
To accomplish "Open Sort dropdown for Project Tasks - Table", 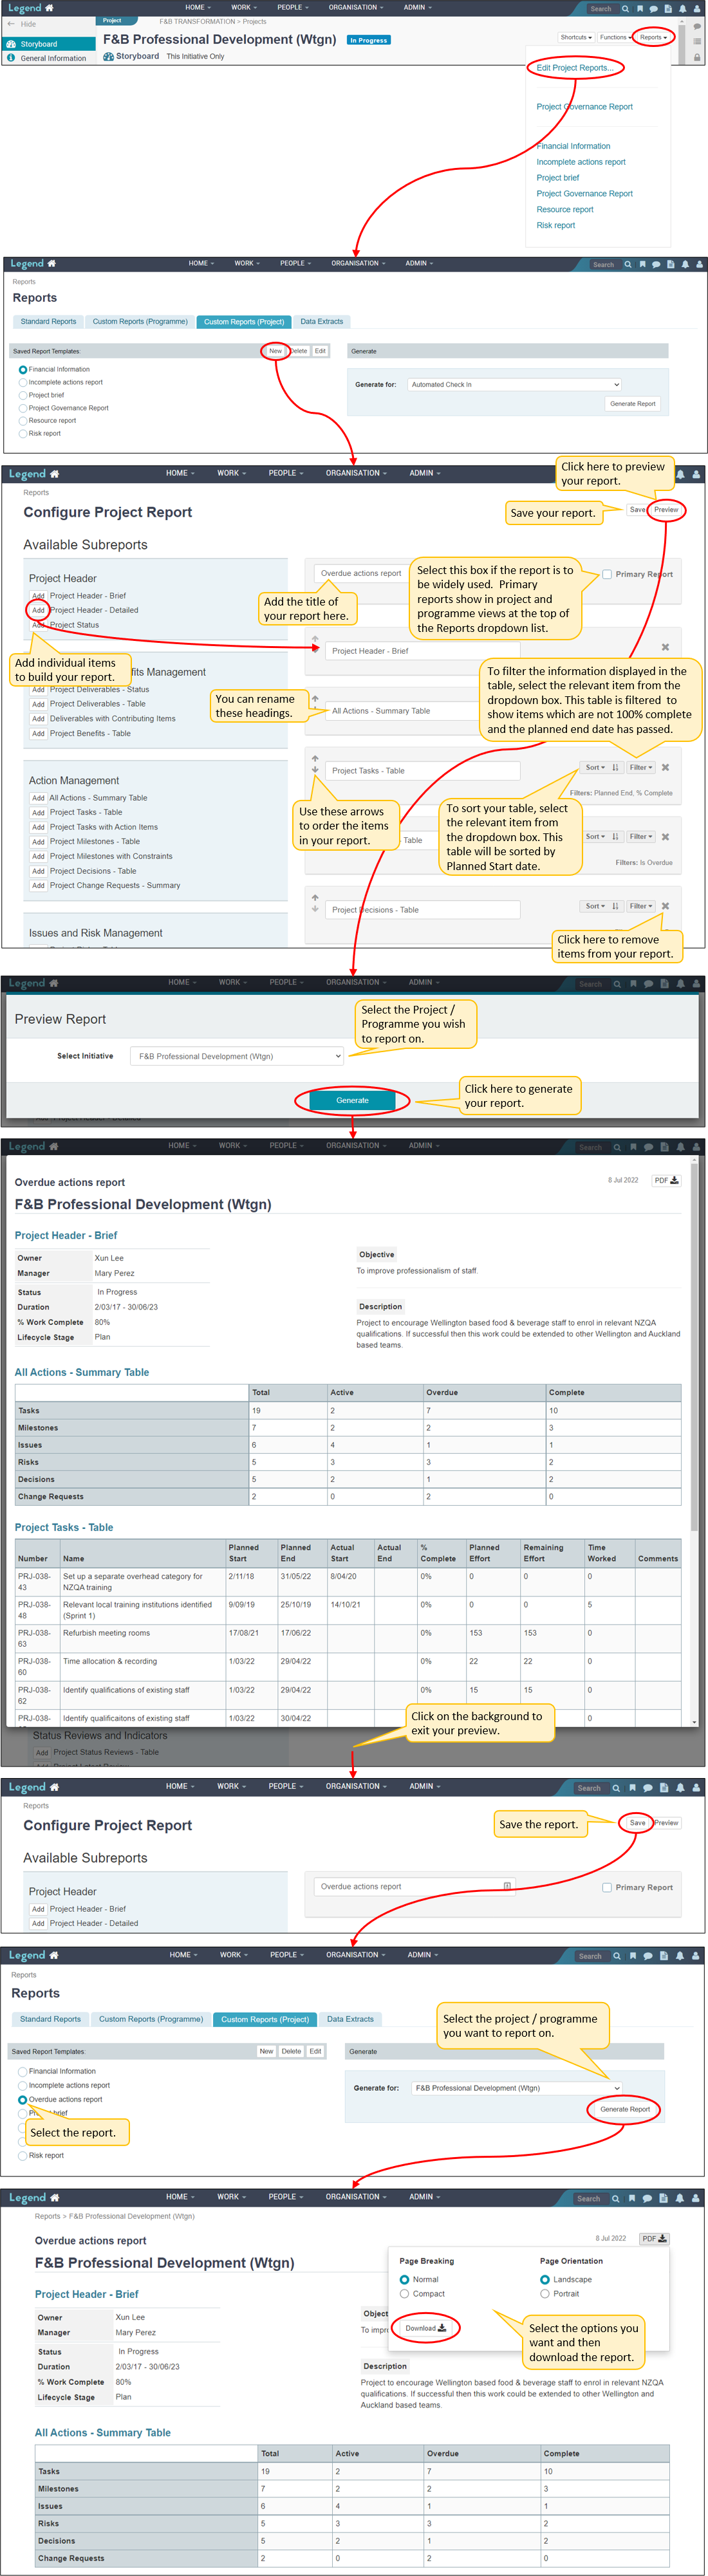I will point(595,767).
